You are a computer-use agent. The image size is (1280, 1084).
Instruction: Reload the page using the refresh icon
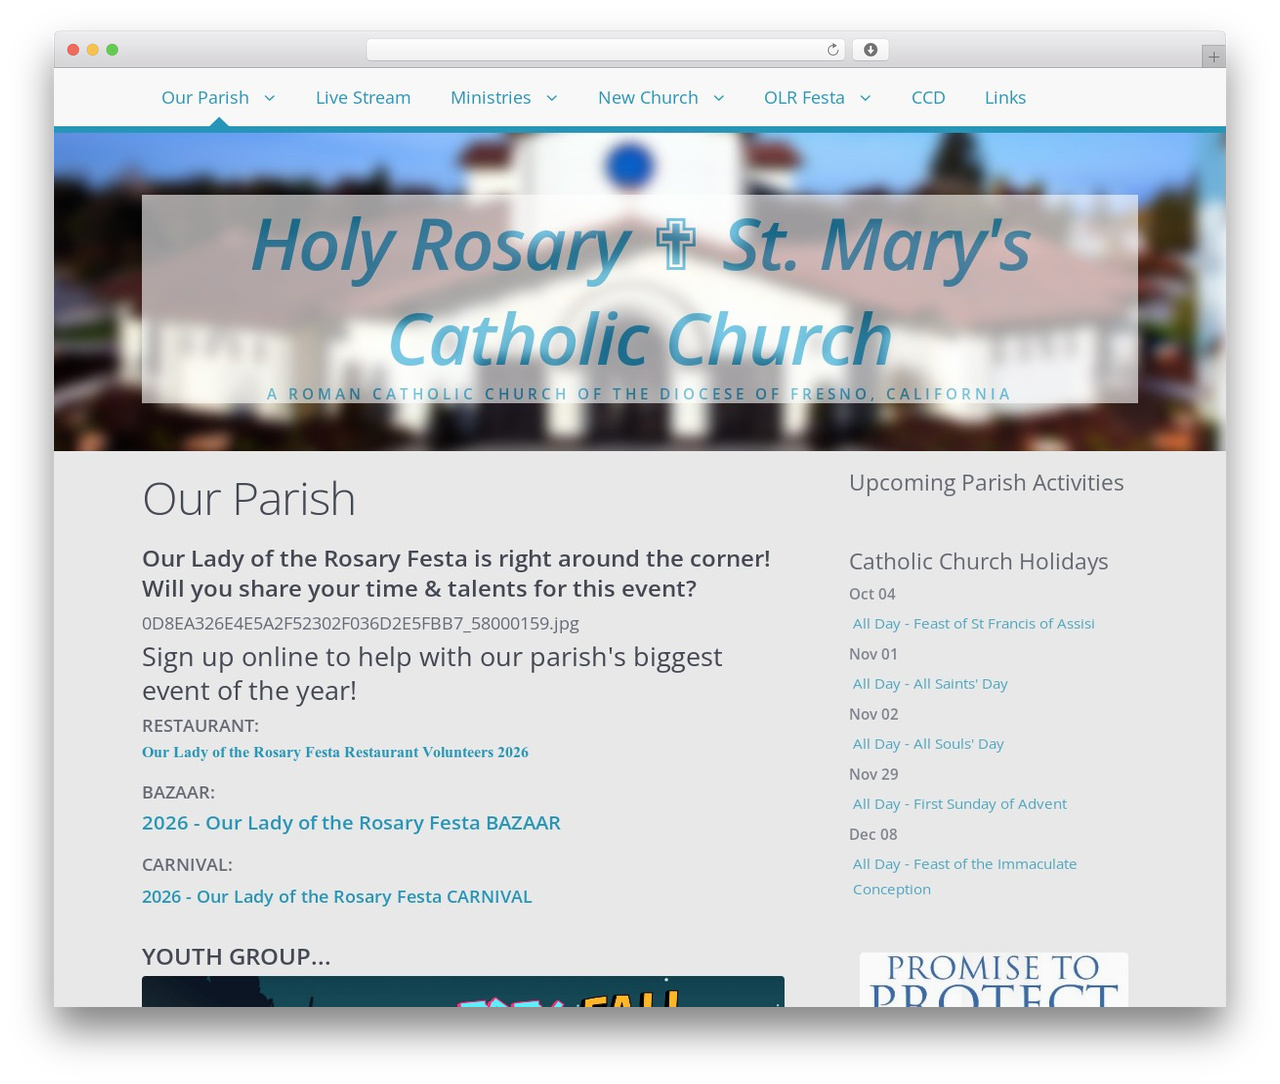pyautogui.click(x=832, y=50)
